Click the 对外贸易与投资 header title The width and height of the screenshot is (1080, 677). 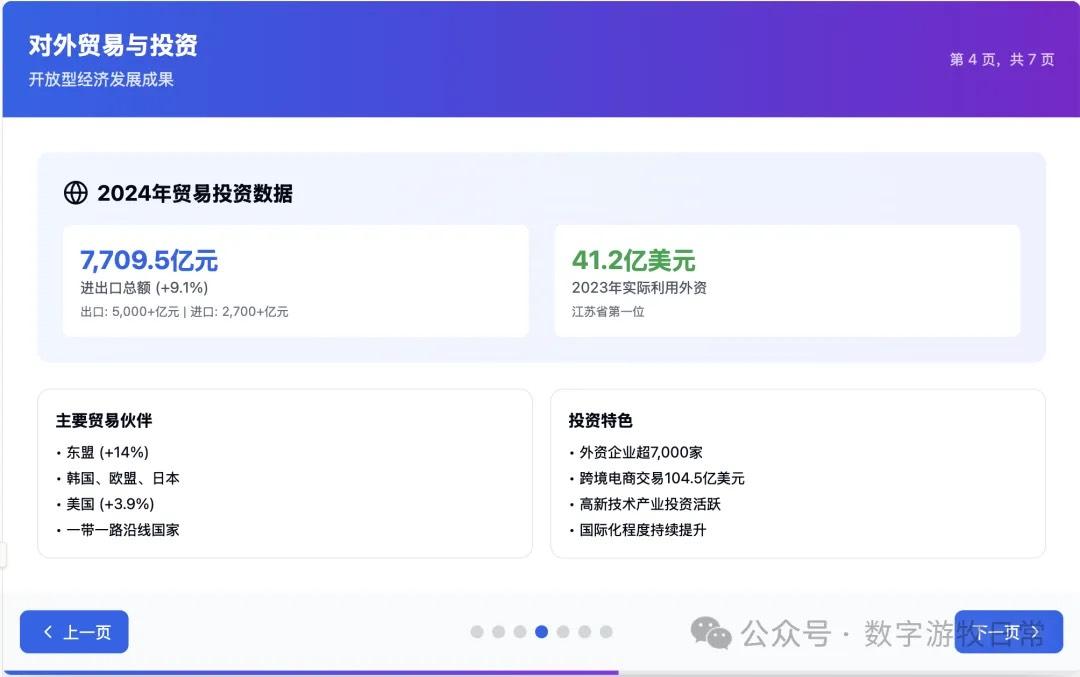(x=113, y=46)
